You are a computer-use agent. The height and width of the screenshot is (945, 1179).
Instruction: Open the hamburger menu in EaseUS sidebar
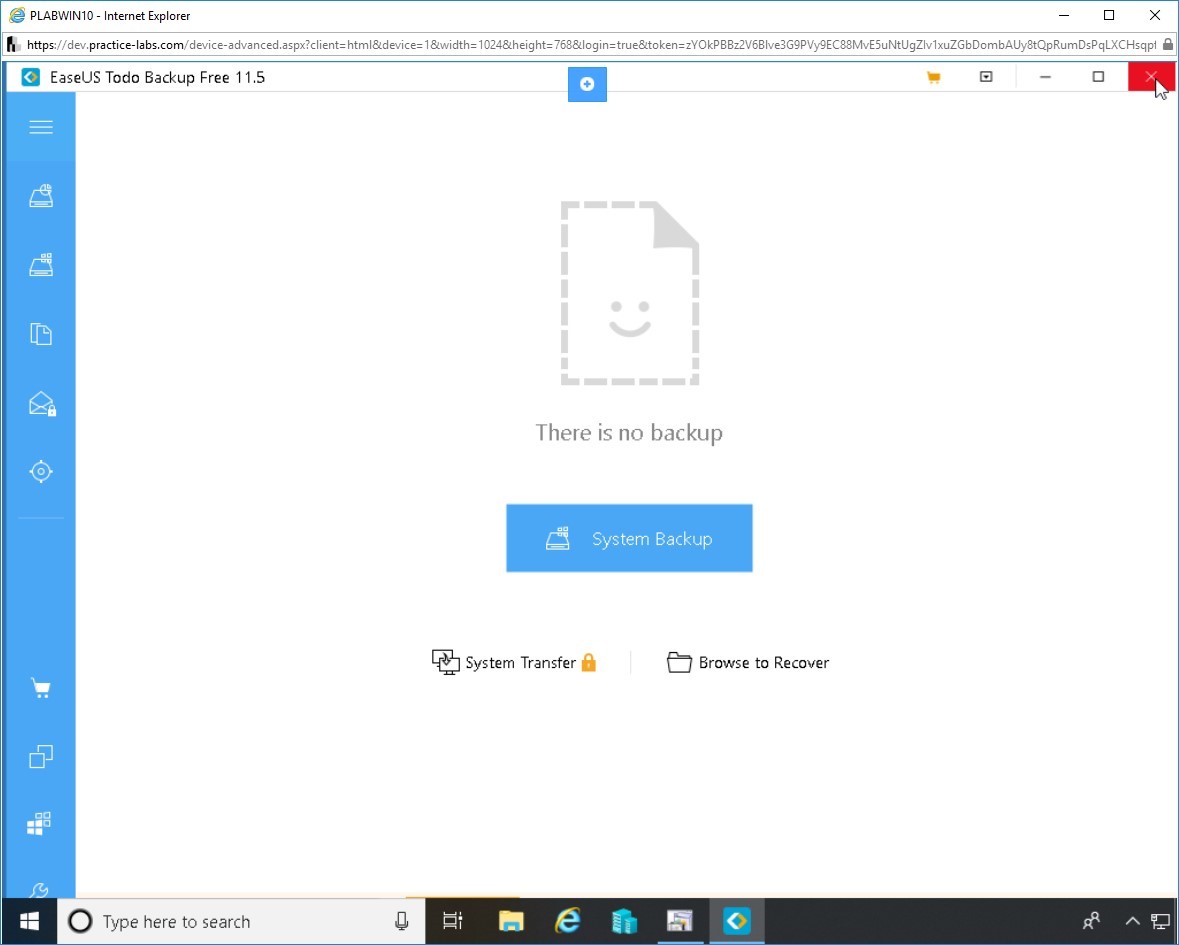pos(41,127)
